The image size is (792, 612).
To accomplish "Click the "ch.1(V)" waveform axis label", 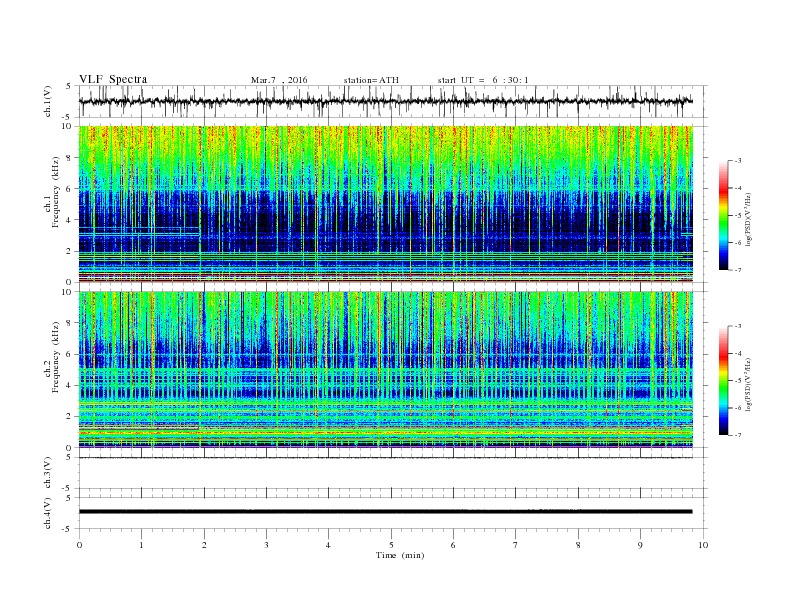I will click(x=48, y=101).
